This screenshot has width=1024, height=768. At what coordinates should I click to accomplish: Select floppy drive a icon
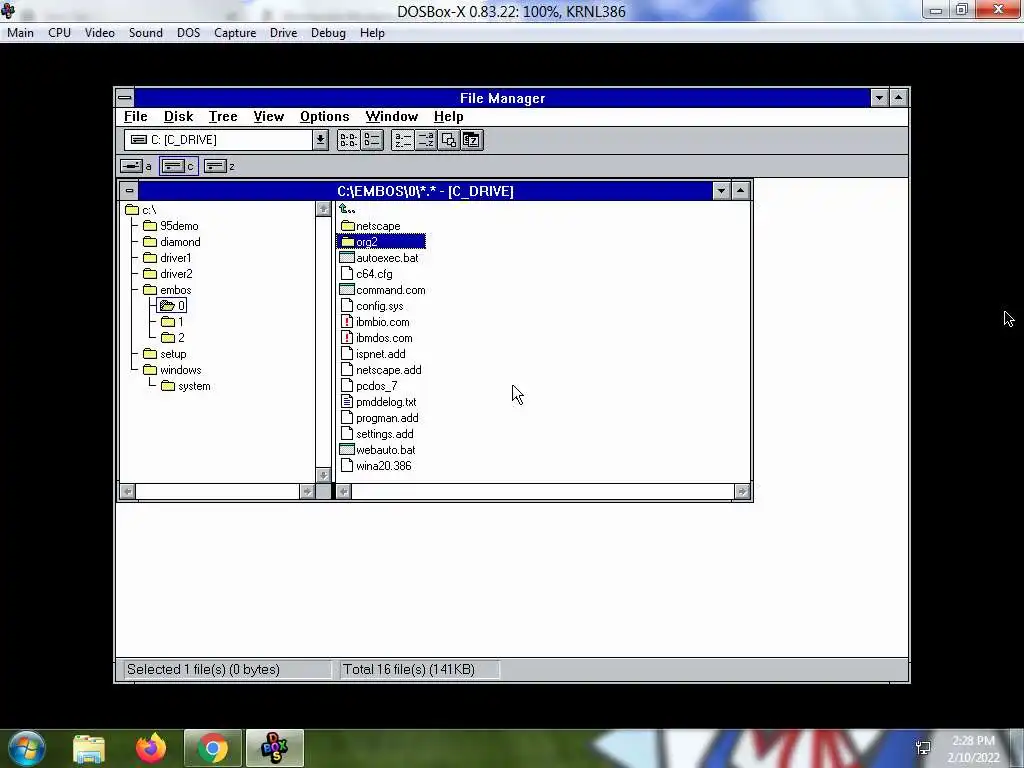tap(131, 166)
